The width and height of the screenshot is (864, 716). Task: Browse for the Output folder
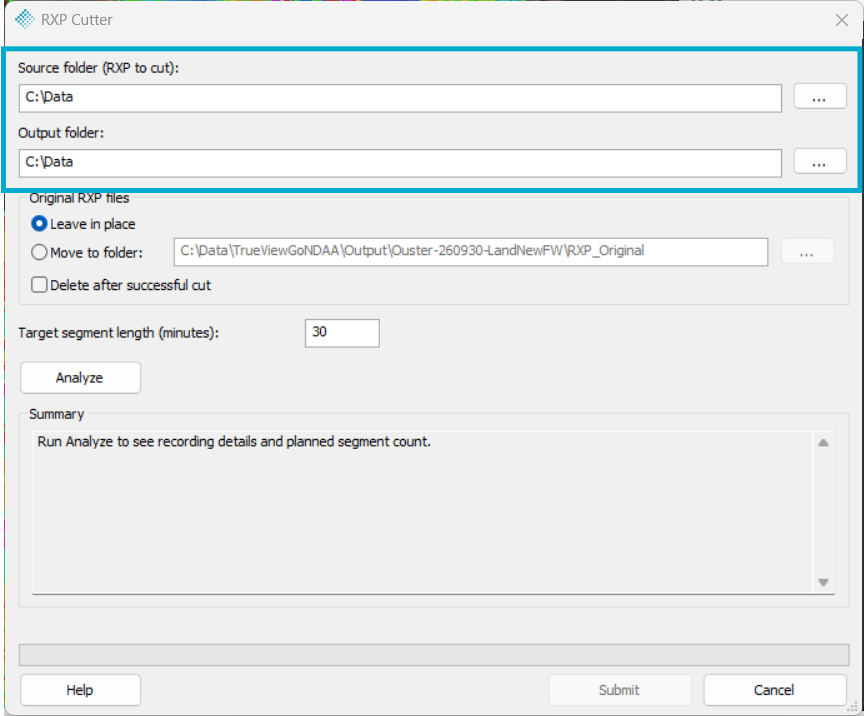(x=819, y=162)
